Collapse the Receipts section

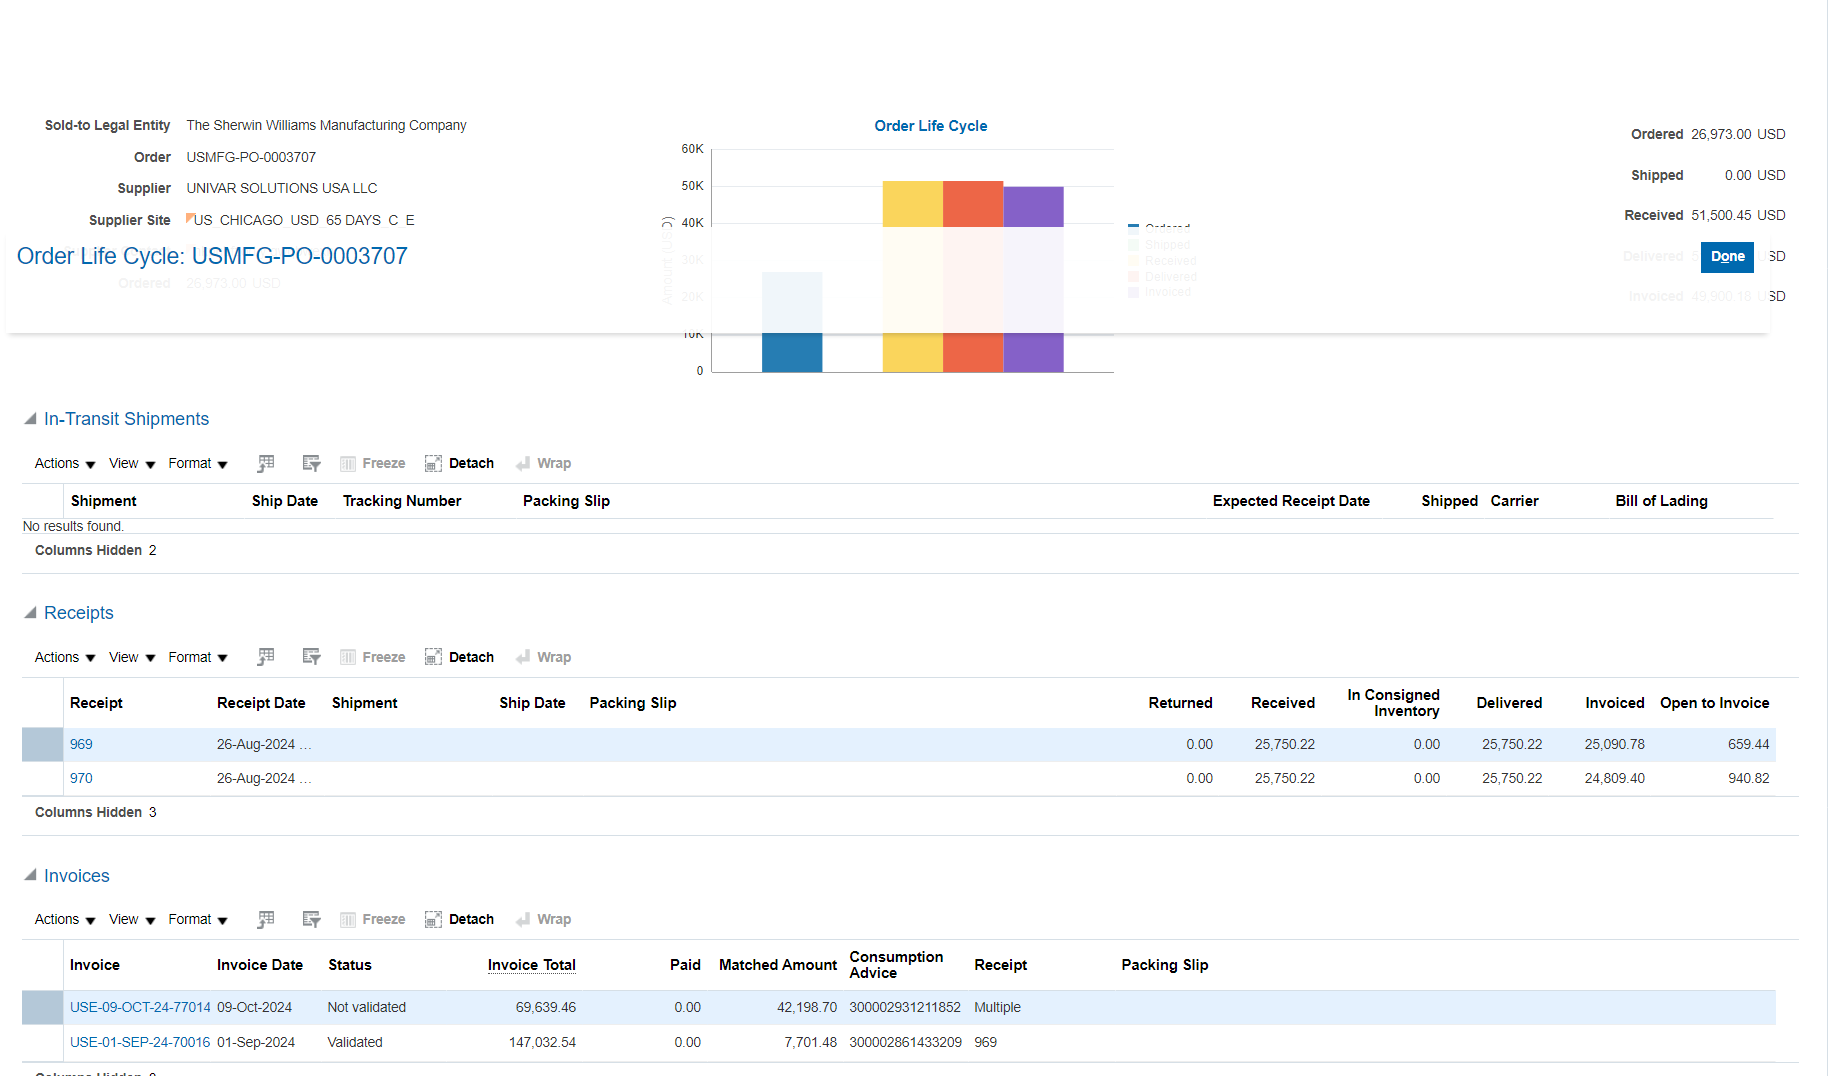pyautogui.click(x=33, y=612)
